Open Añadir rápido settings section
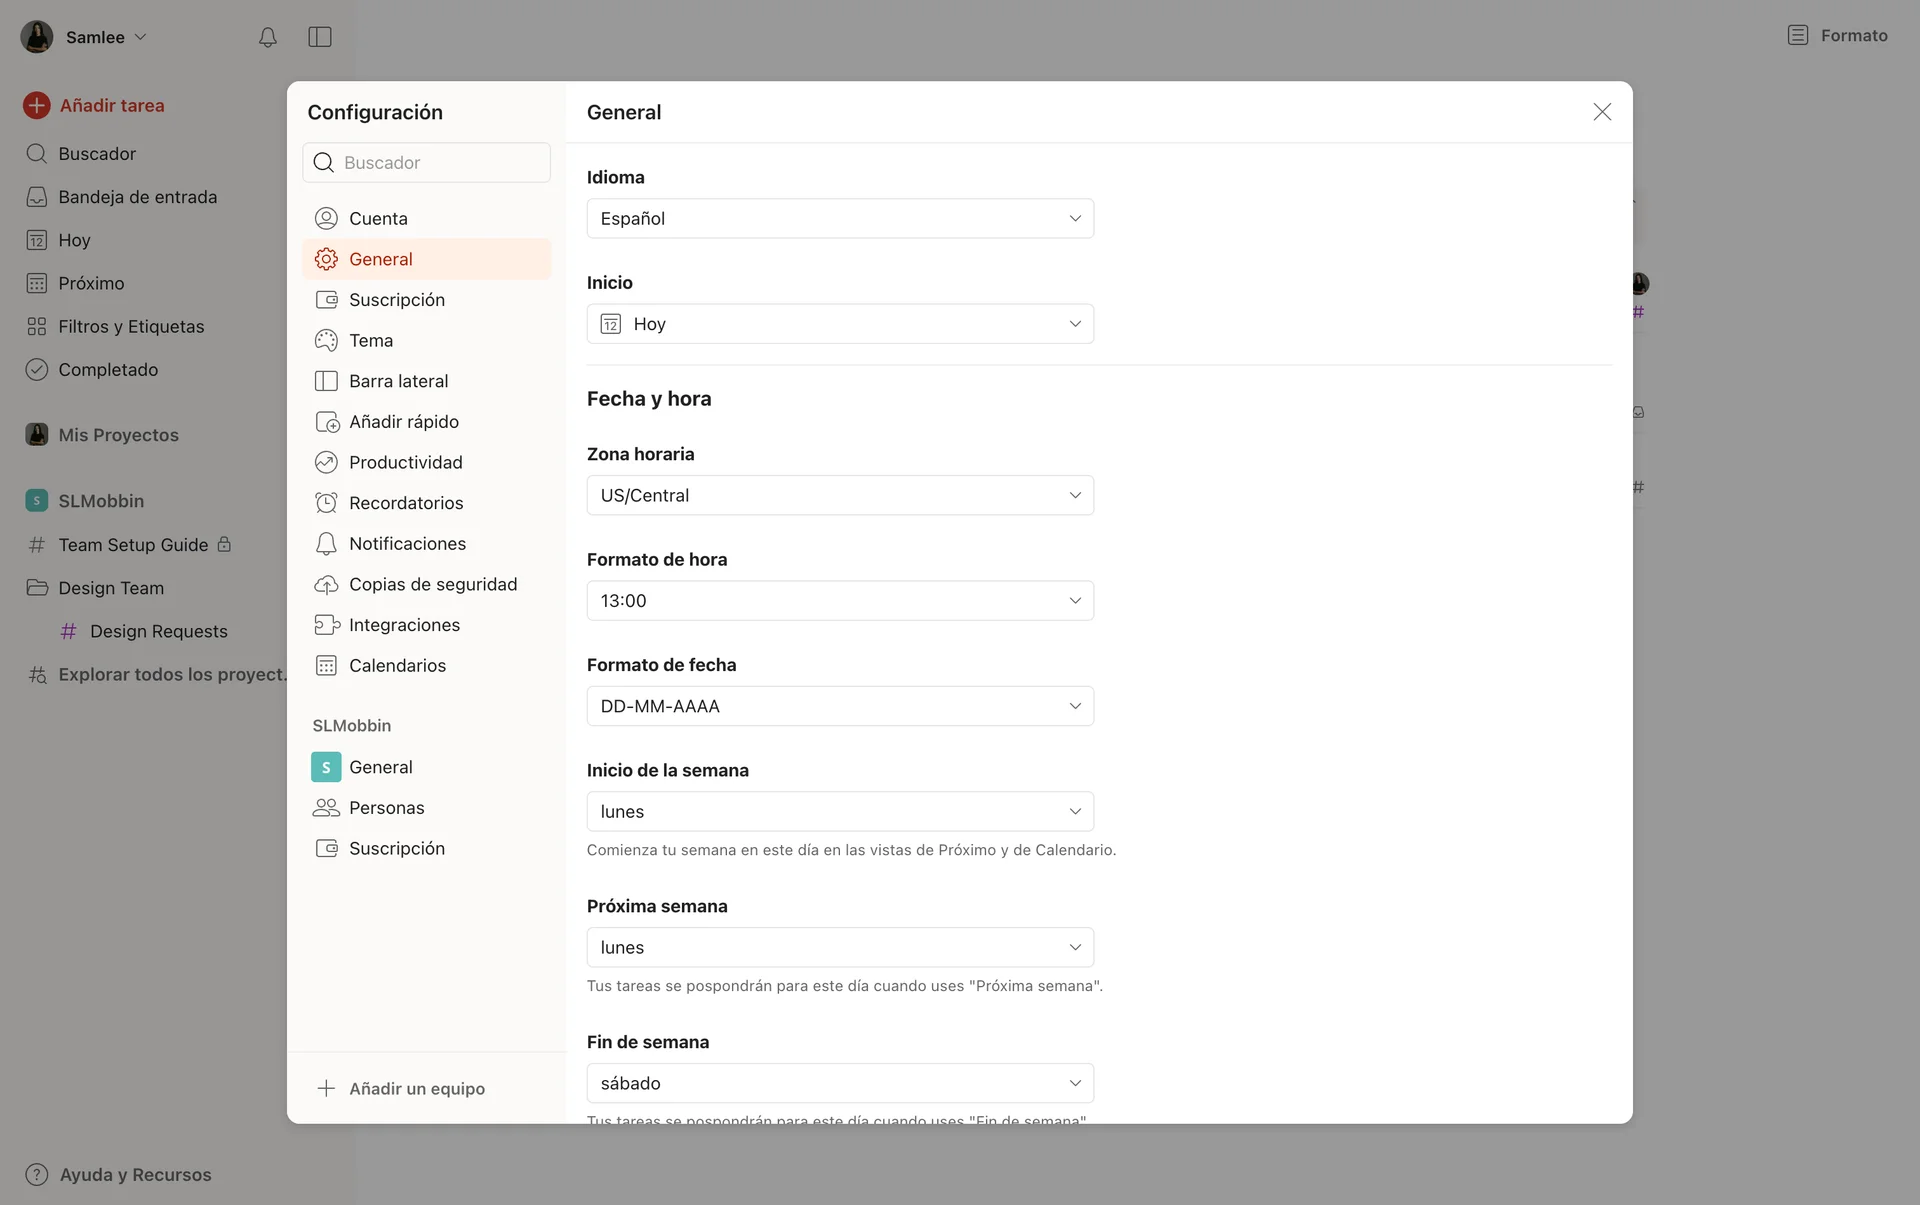This screenshot has height=1205, width=1920. (403, 422)
